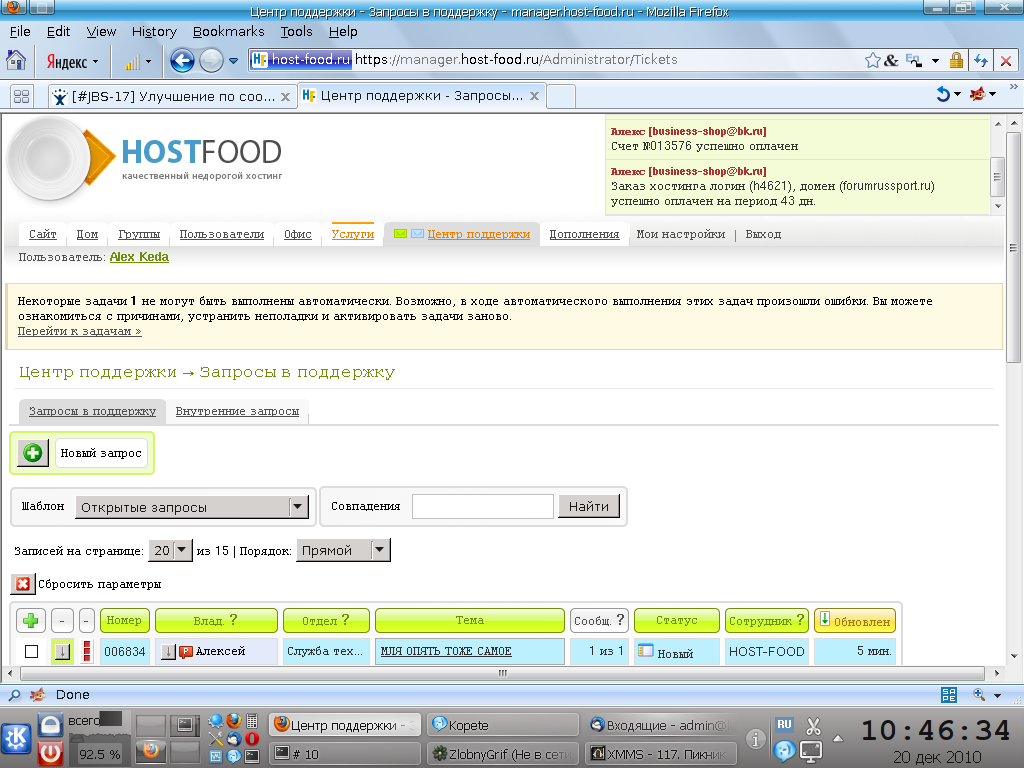
Task: Stop loading with the red X icon
Action: (1006, 61)
